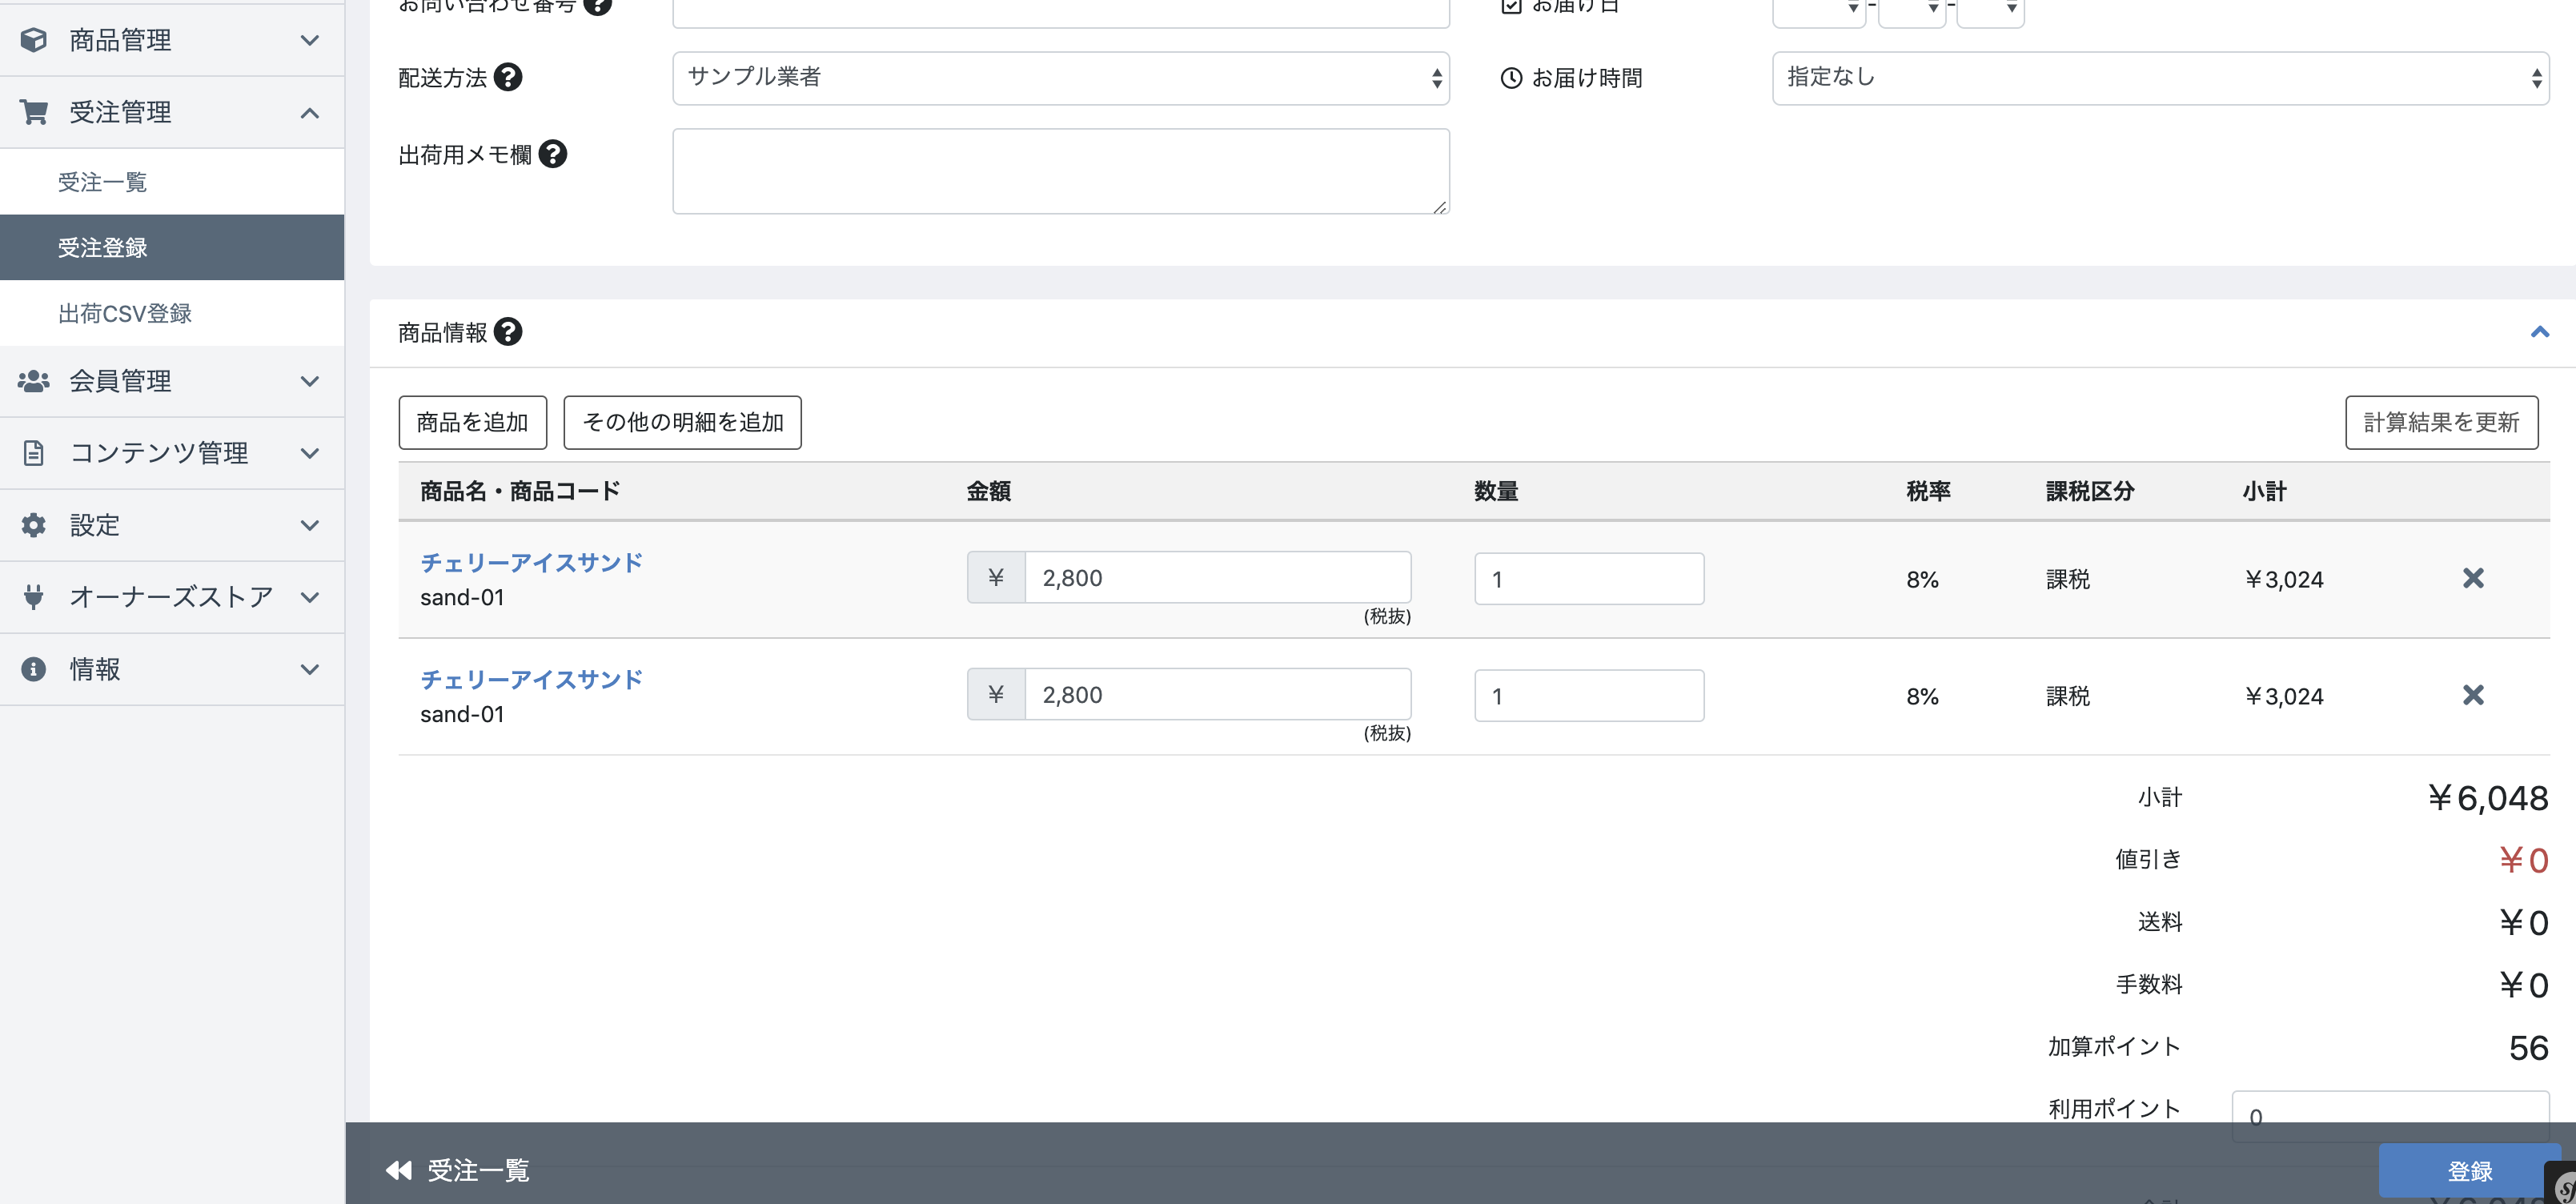The width and height of the screenshot is (2576, 1204).
Task: Click the 商品を追加 button
Action: (472, 422)
